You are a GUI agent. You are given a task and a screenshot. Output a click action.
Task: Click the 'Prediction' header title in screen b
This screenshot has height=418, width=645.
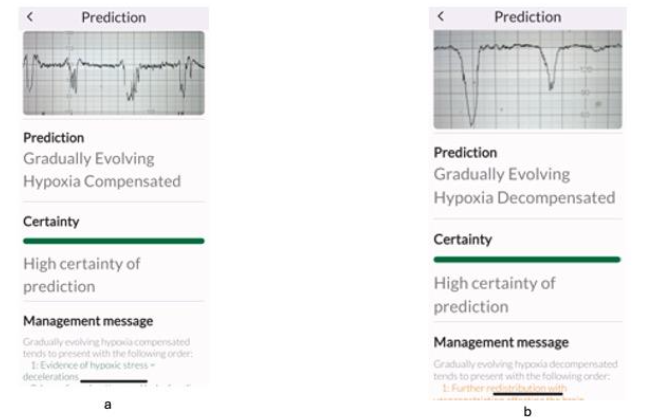(528, 17)
